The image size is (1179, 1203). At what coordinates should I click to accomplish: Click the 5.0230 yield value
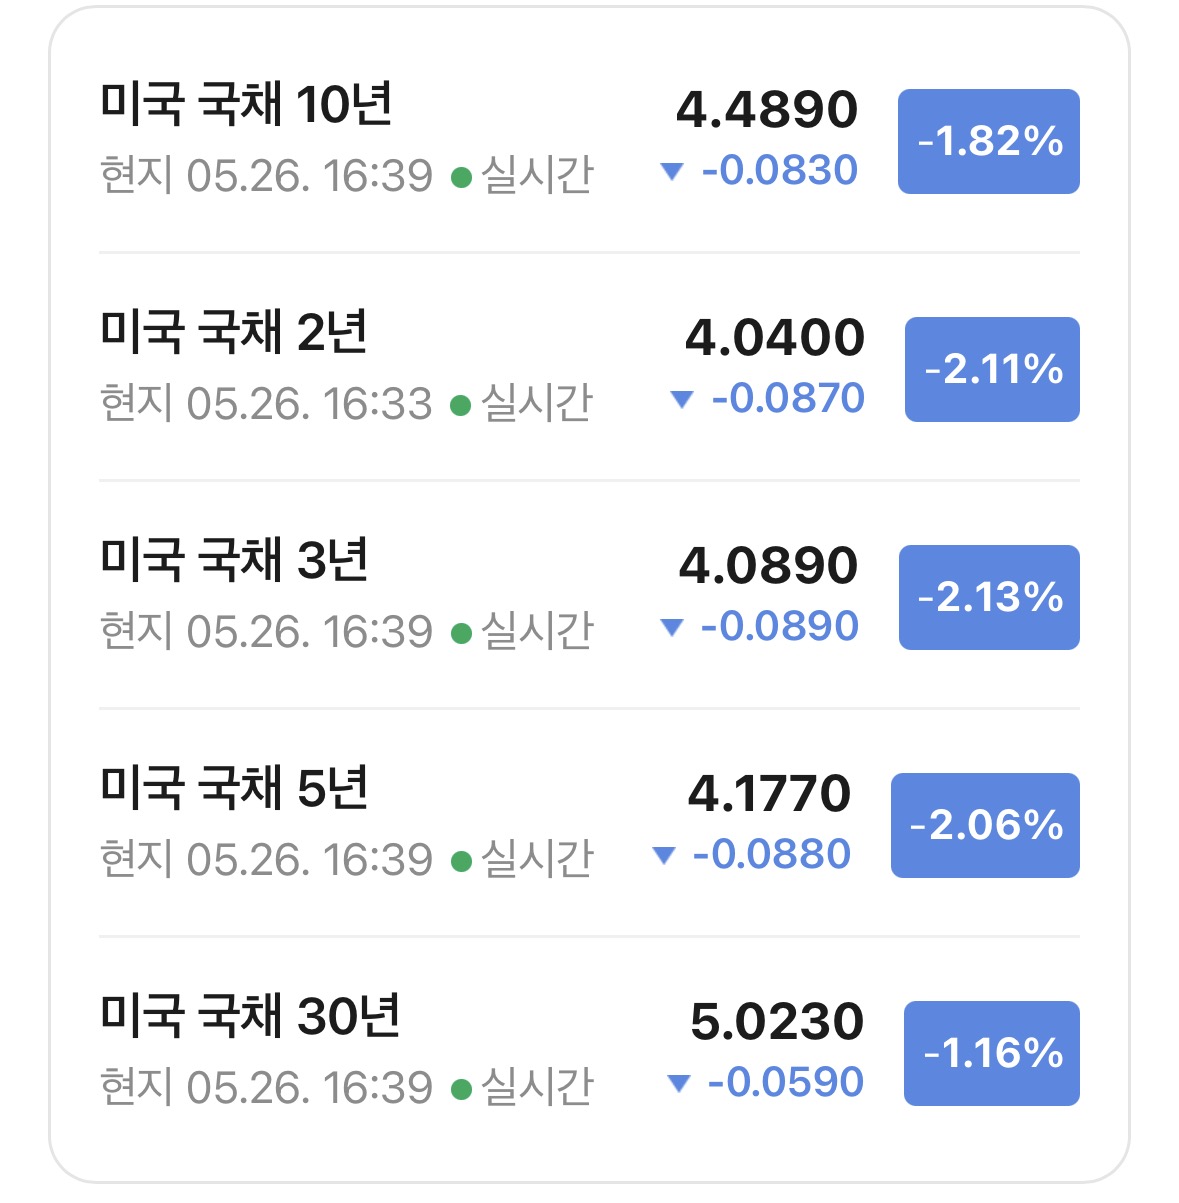coord(777,1022)
